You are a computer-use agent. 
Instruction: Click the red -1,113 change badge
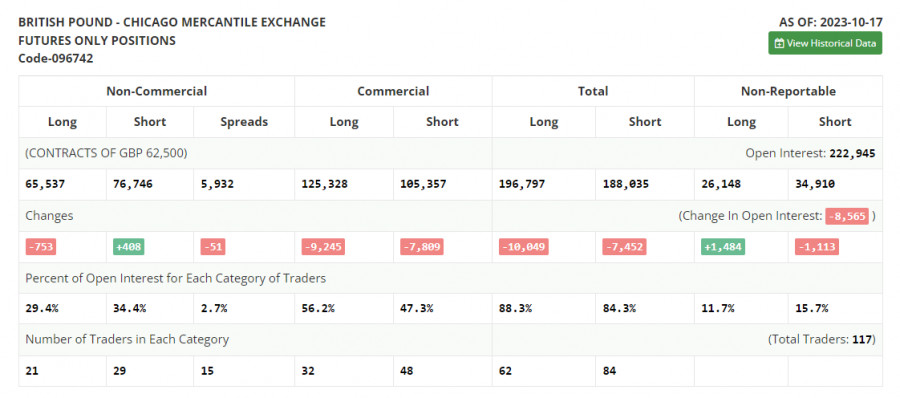pyautogui.click(x=817, y=247)
